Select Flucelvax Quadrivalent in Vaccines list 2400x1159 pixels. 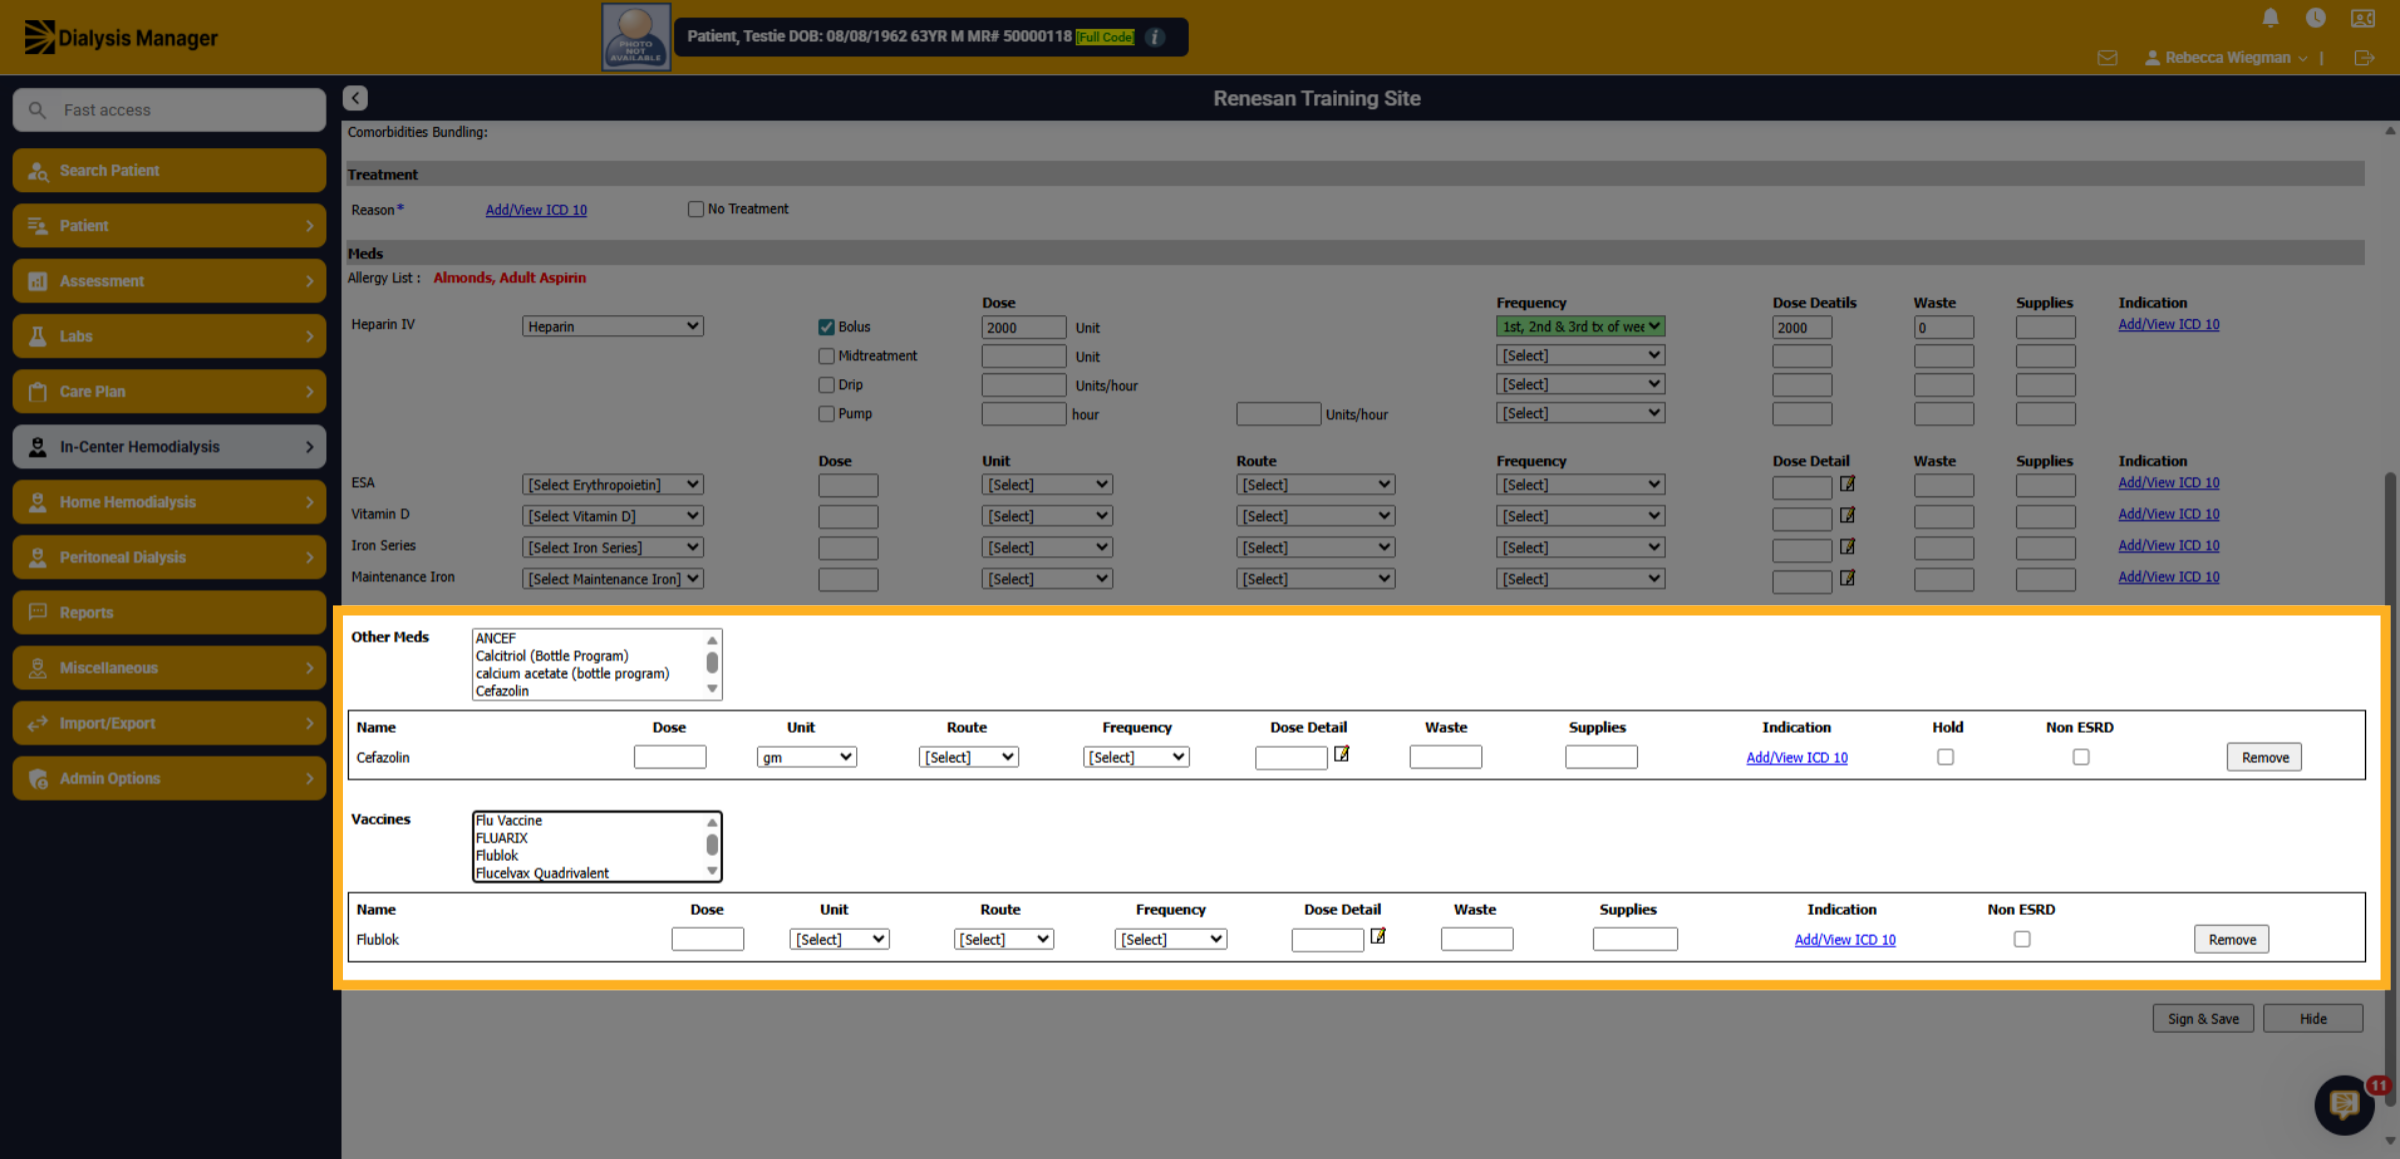tap(542, 873)
